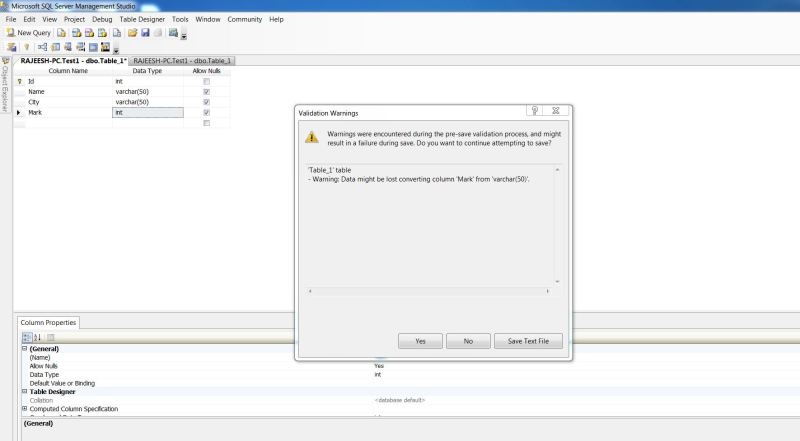Image resolution: width=800 pixels, height=441 pixels.
Task: Expand Computed Column Specification
Action: pos(24,409)
